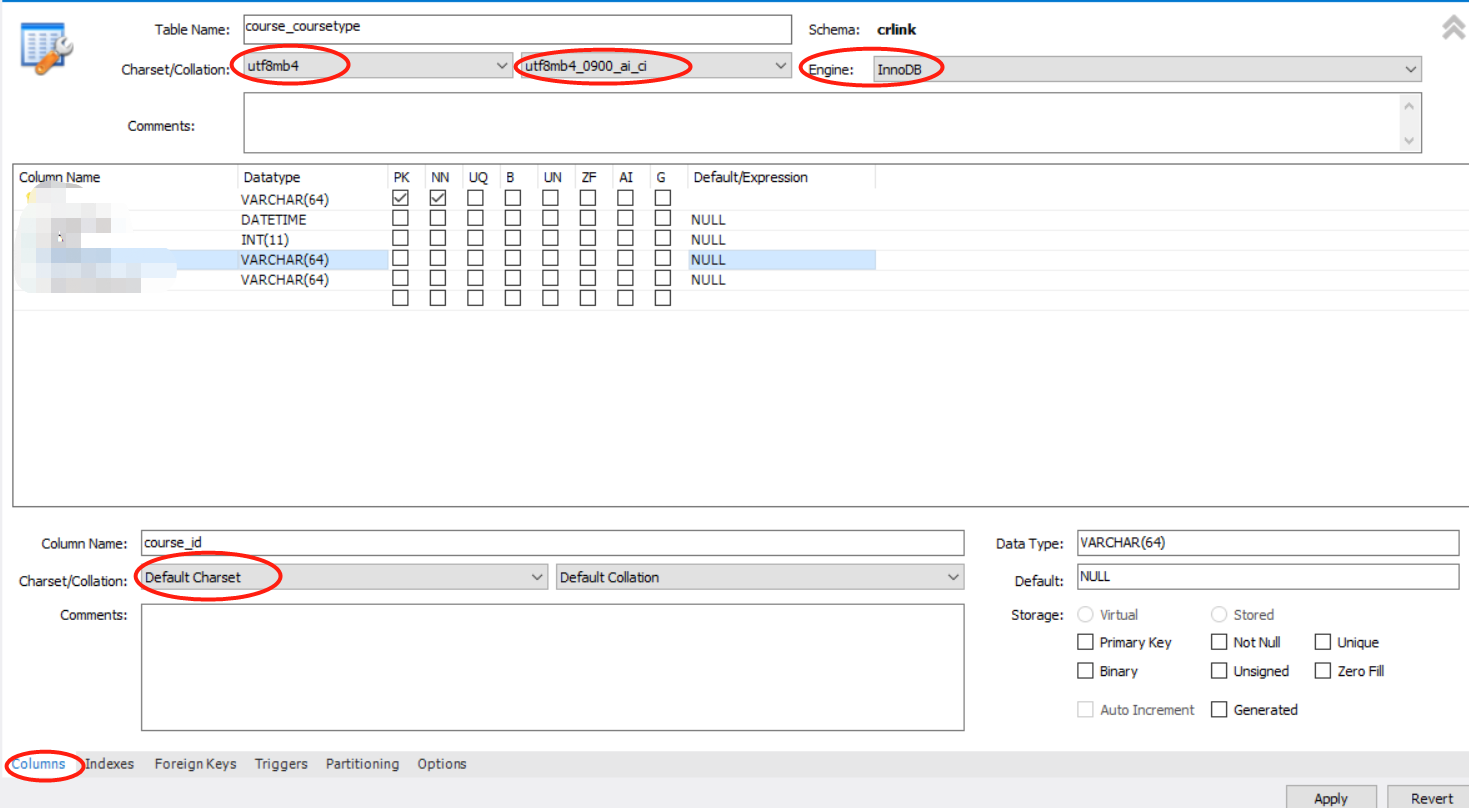Check the Zero Fill option
The width and height of the screenshot is (1469, 808).
point(1322,671)
